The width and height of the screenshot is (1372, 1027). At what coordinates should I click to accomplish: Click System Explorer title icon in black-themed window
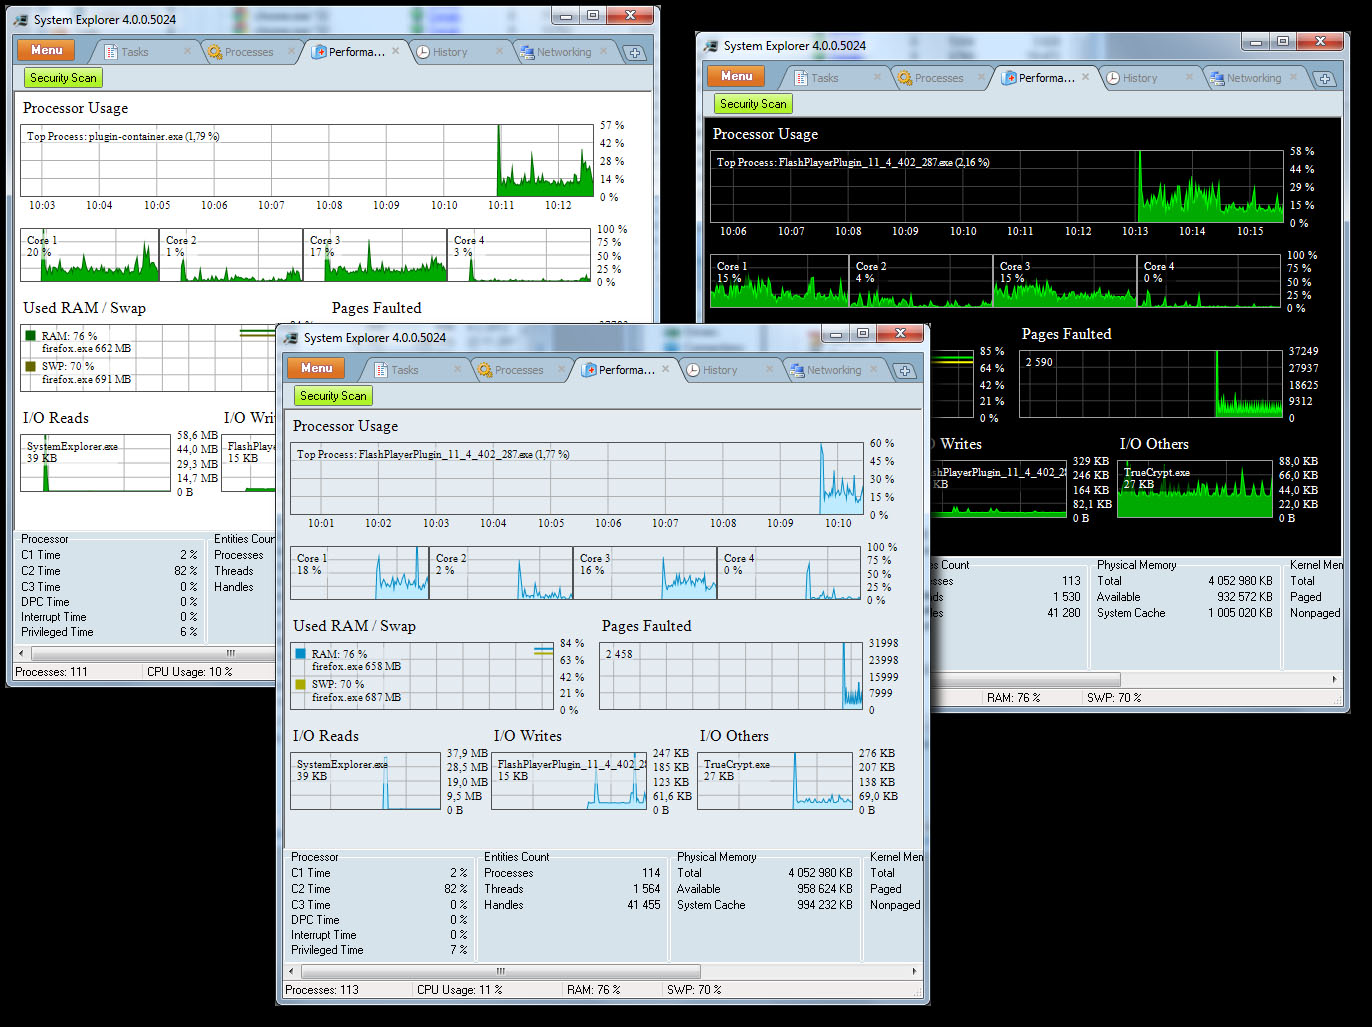(711, 46)
